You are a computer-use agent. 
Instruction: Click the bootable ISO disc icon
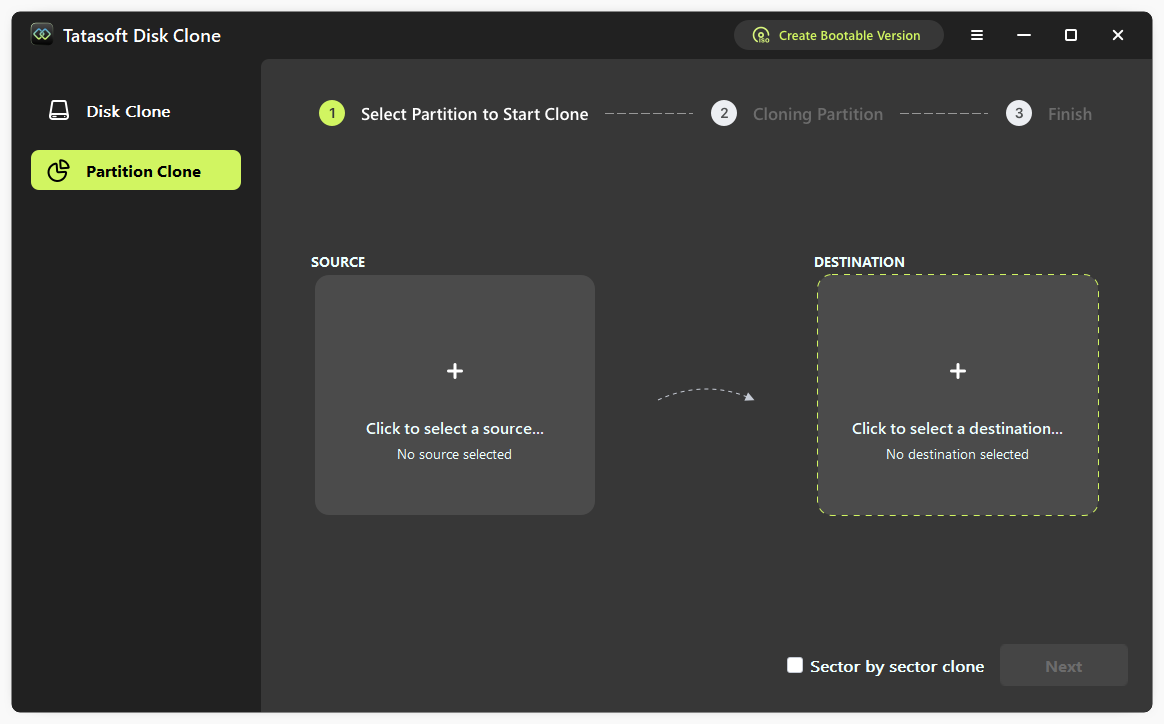click(761, 35)
